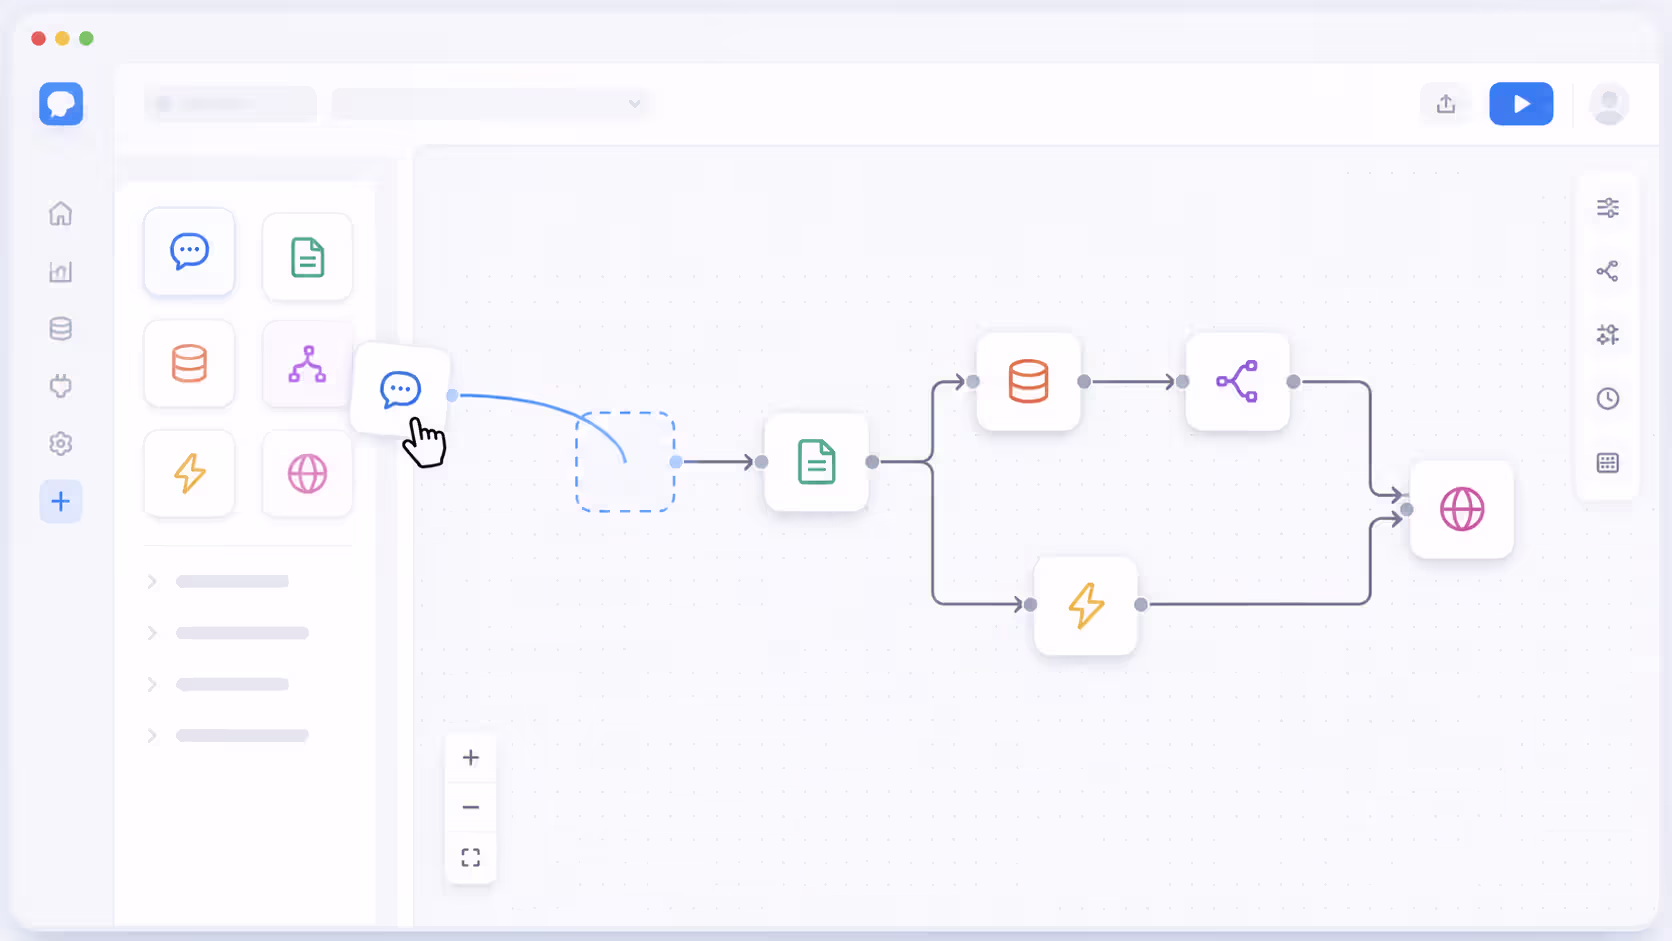
Task: Click the share upload button
Action: click(x=1446, y=104)
